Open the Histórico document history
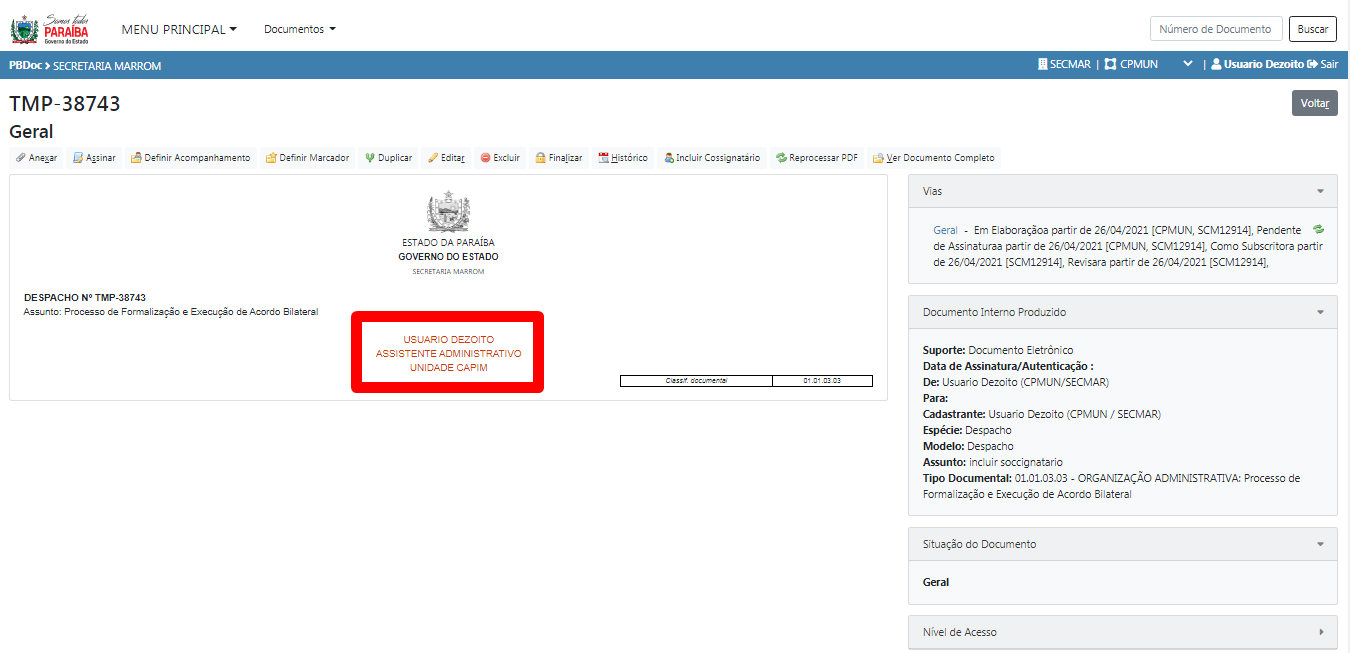The width and height of the screenshot is (1350, 653). tap(622, 158)
